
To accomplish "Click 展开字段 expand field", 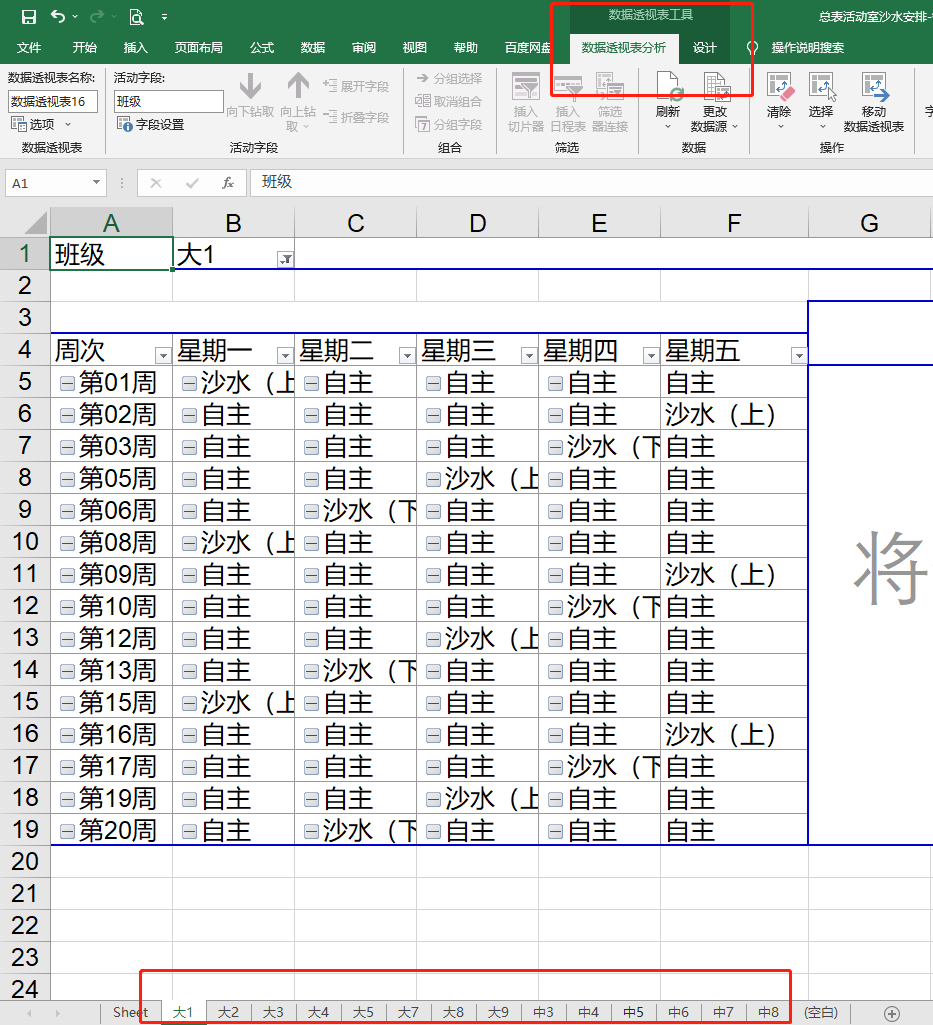I will point(356,86).
